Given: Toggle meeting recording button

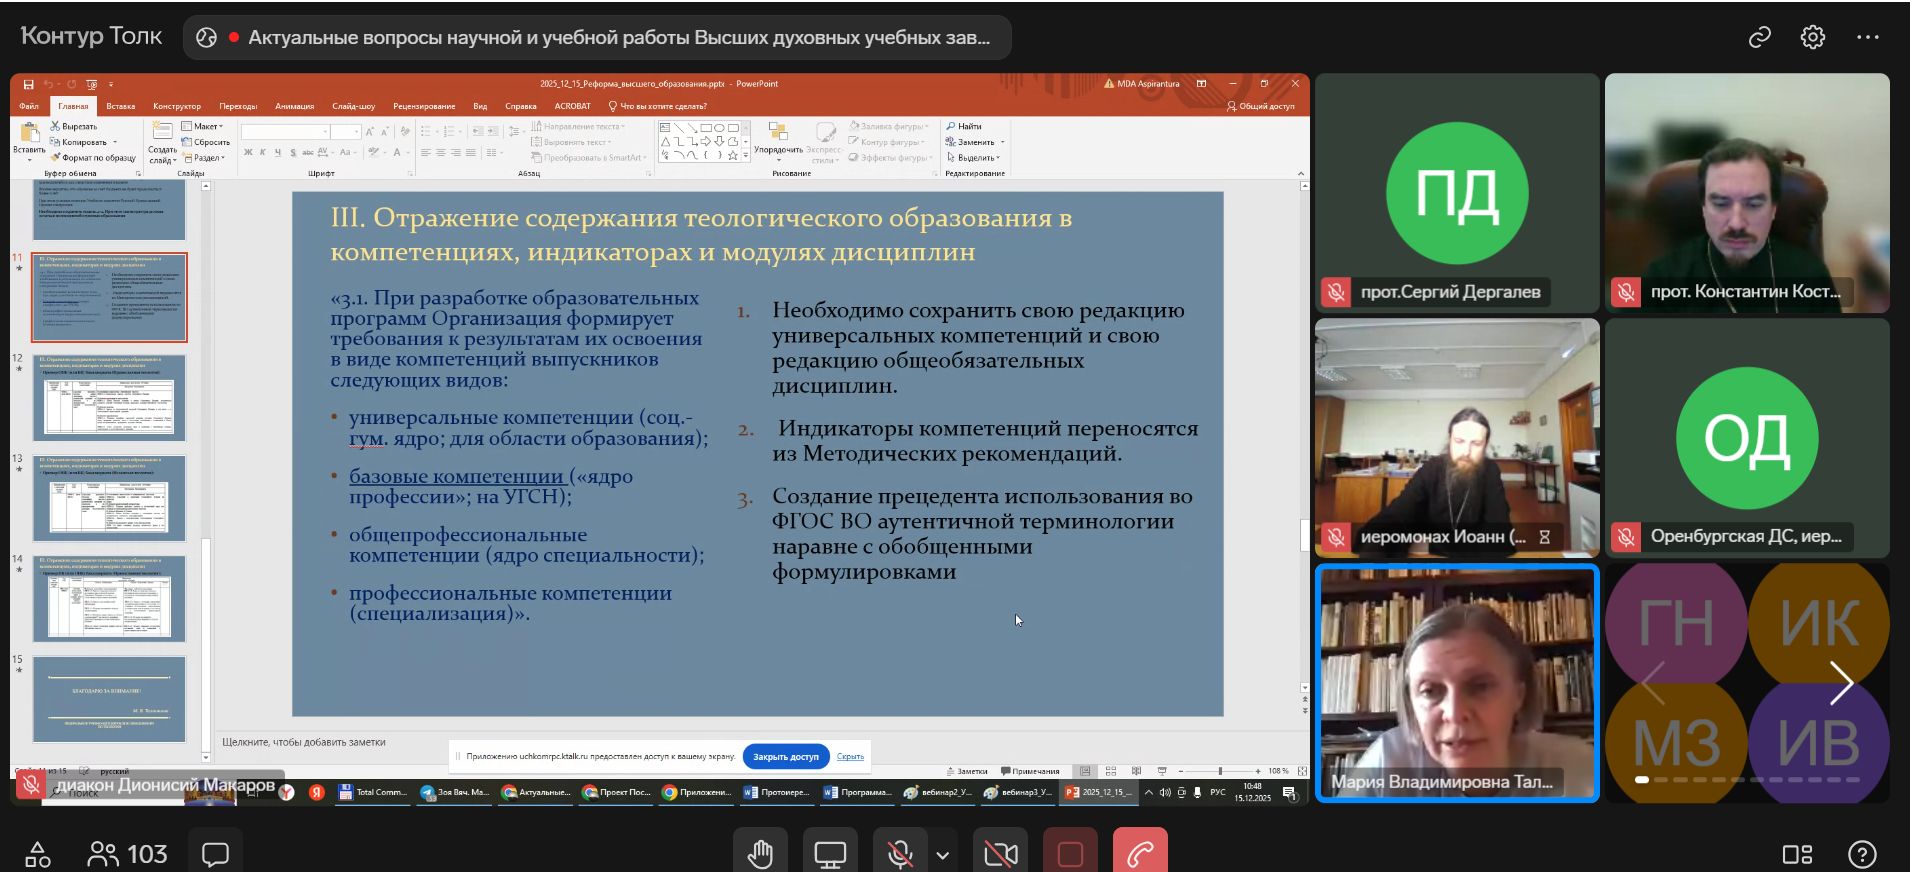Looking at the screenshot, I should tap(1070, 854).
